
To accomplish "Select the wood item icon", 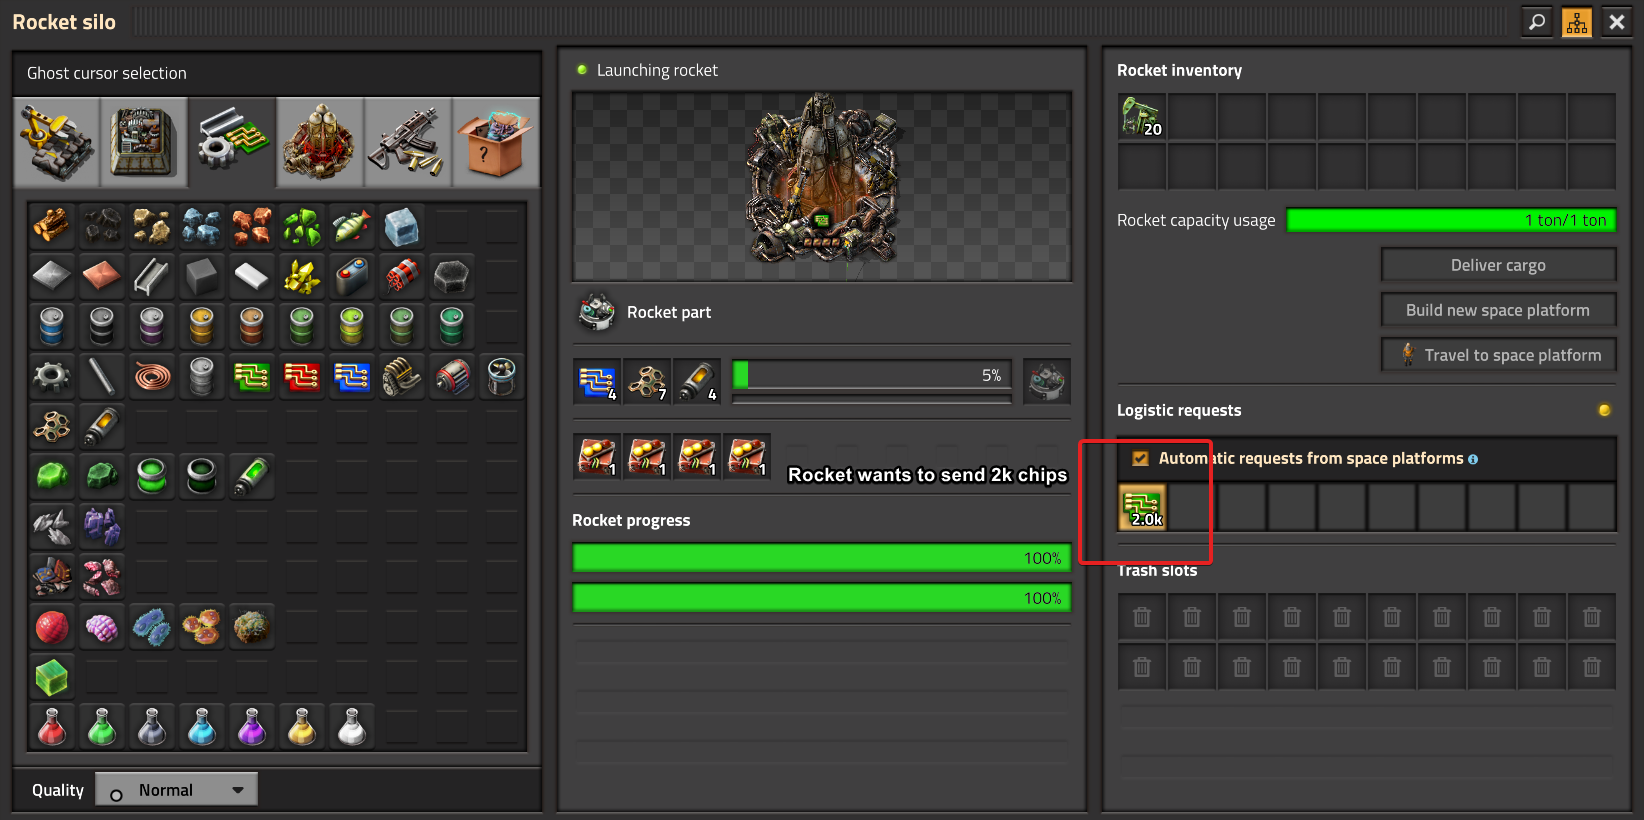I will tap(52, 227).
